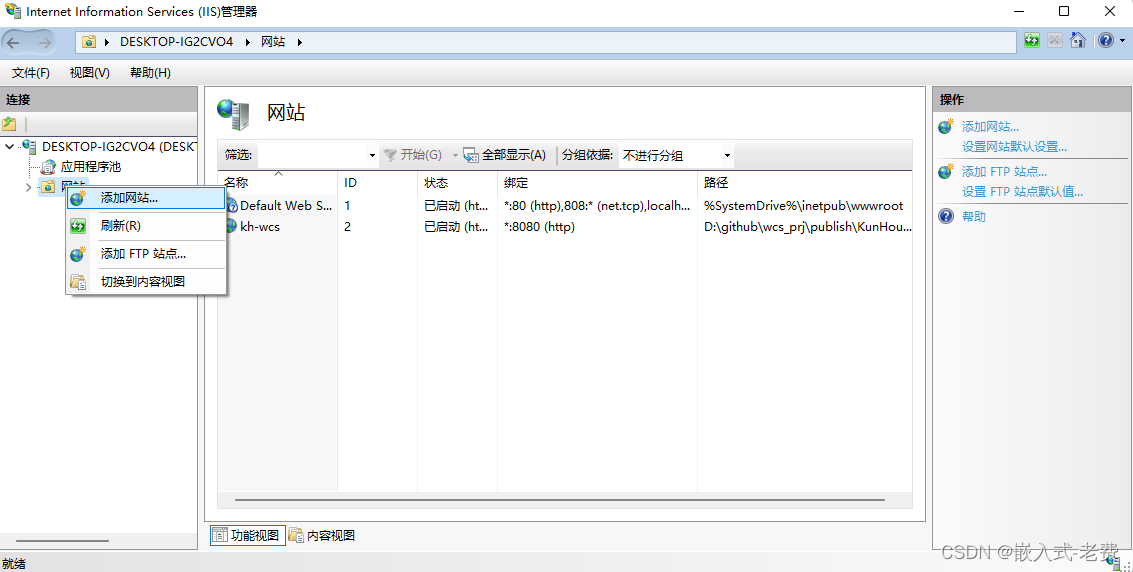The width and height of the screenshot is (1133, 572).
Task: Click the sites list horizontal scrollbar
Action: 560,500
